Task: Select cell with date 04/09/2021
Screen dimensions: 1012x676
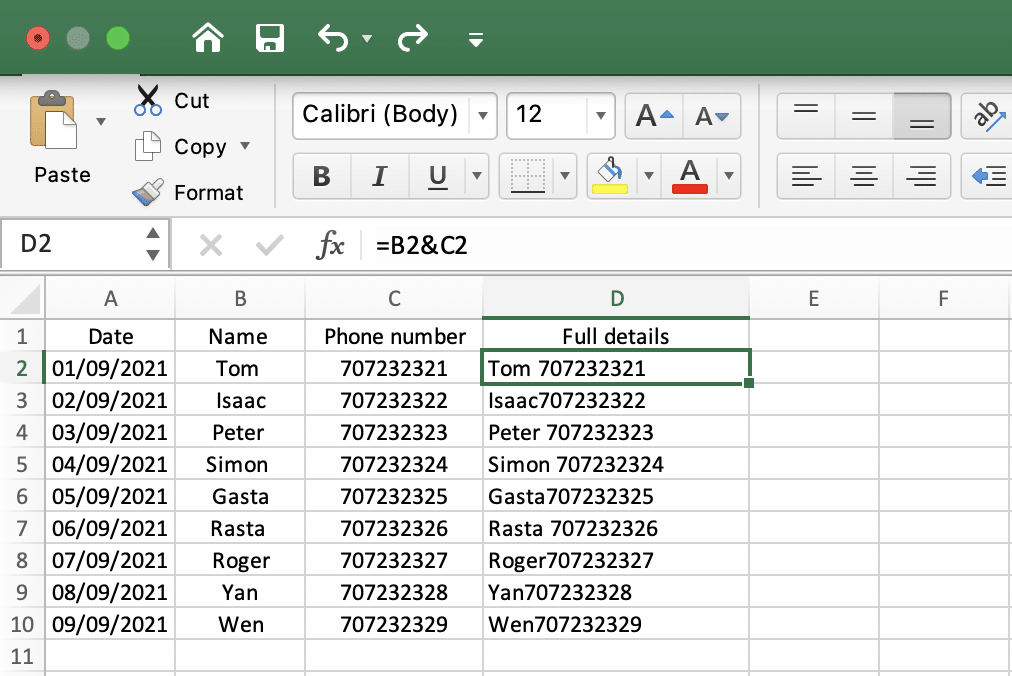Action: point(110,464)
